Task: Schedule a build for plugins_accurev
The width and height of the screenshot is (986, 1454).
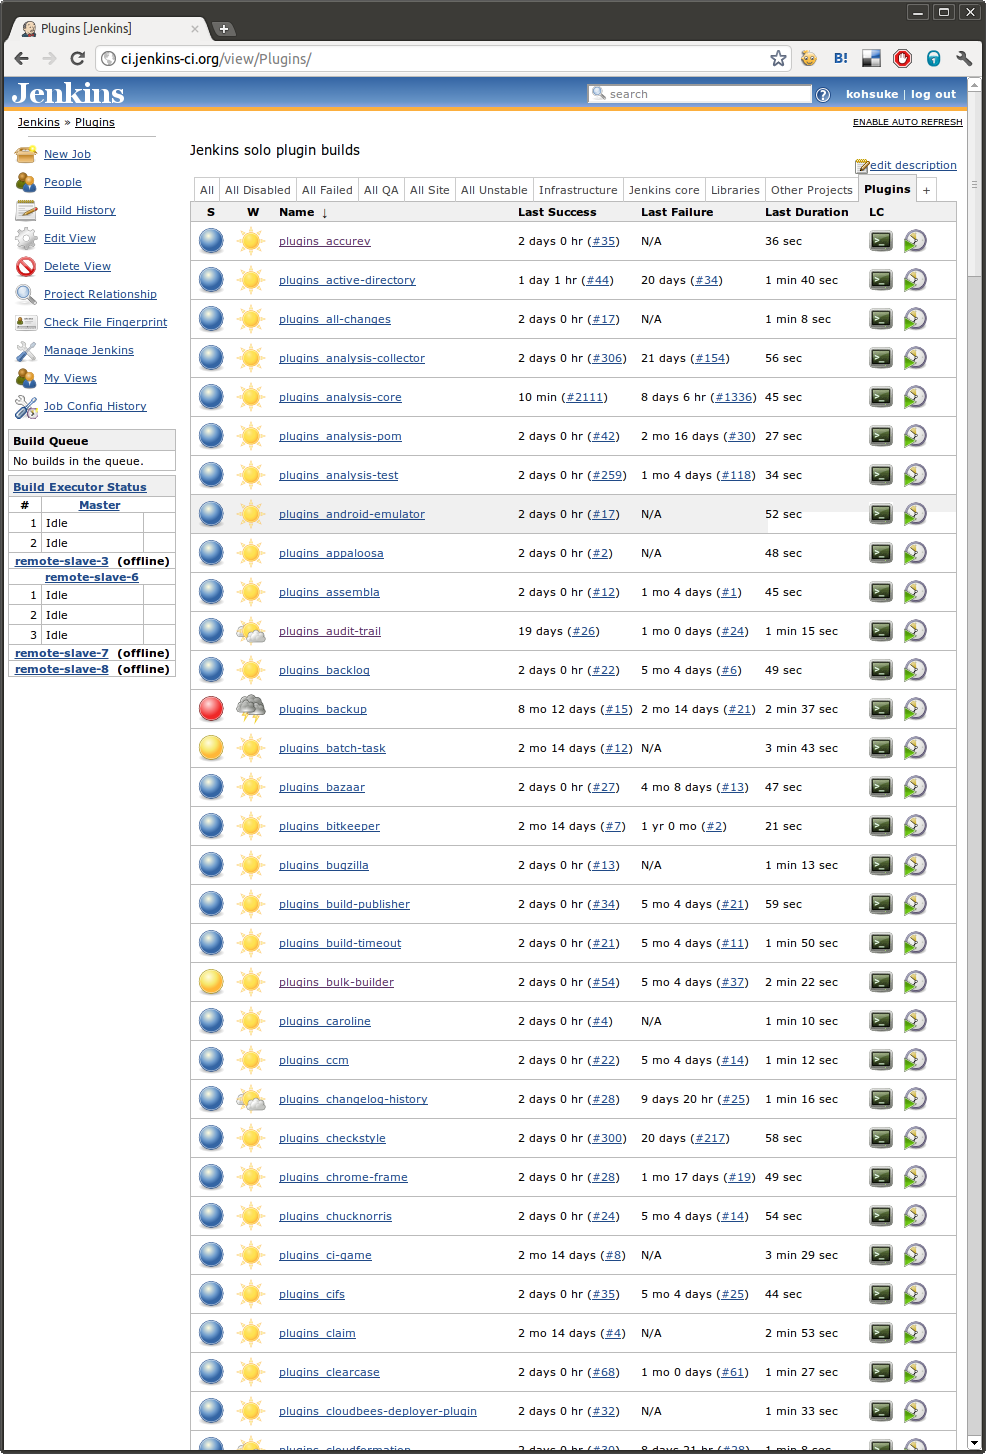Action: point(915,241)
